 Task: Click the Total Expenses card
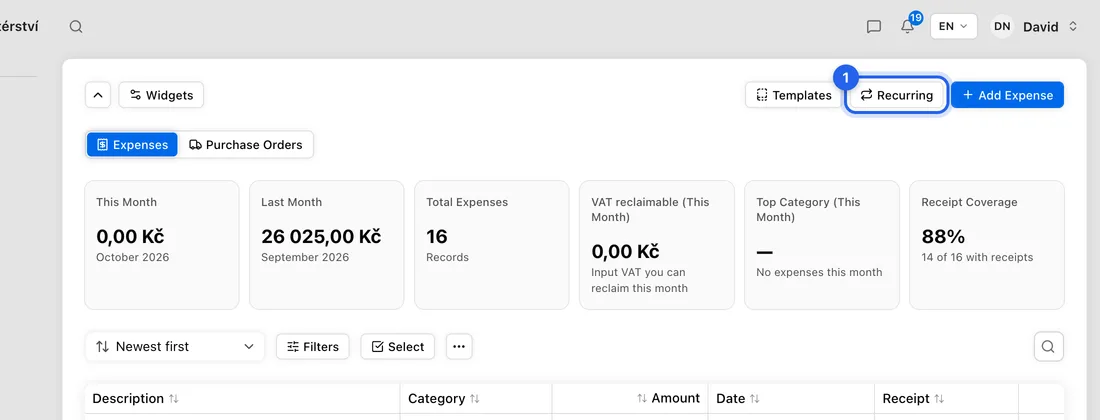[491, 245]
